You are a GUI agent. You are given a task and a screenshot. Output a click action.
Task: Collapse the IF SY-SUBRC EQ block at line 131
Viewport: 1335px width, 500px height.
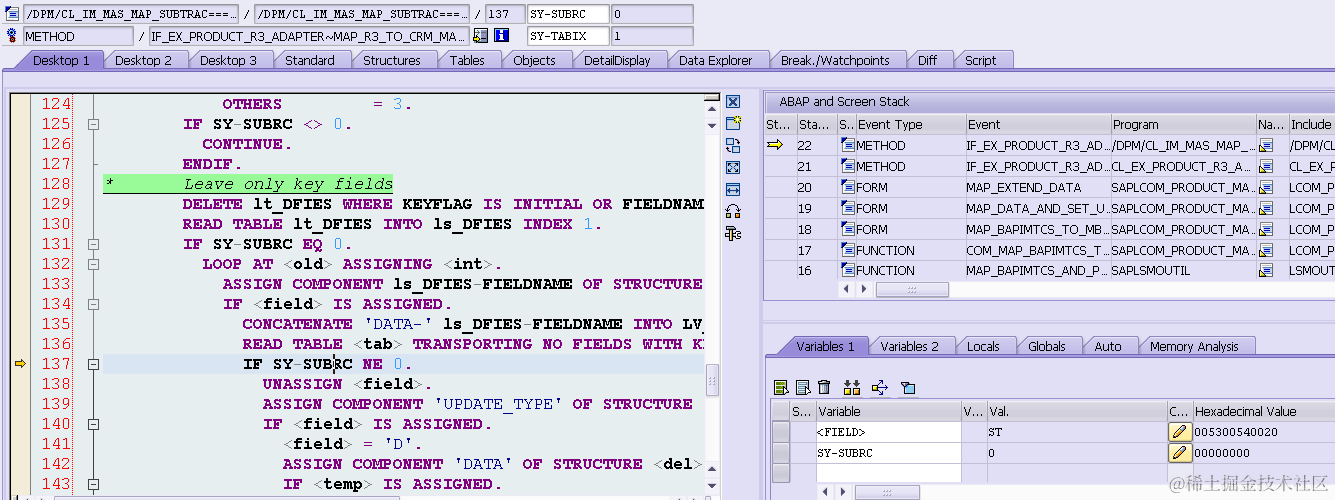(94, 245)
